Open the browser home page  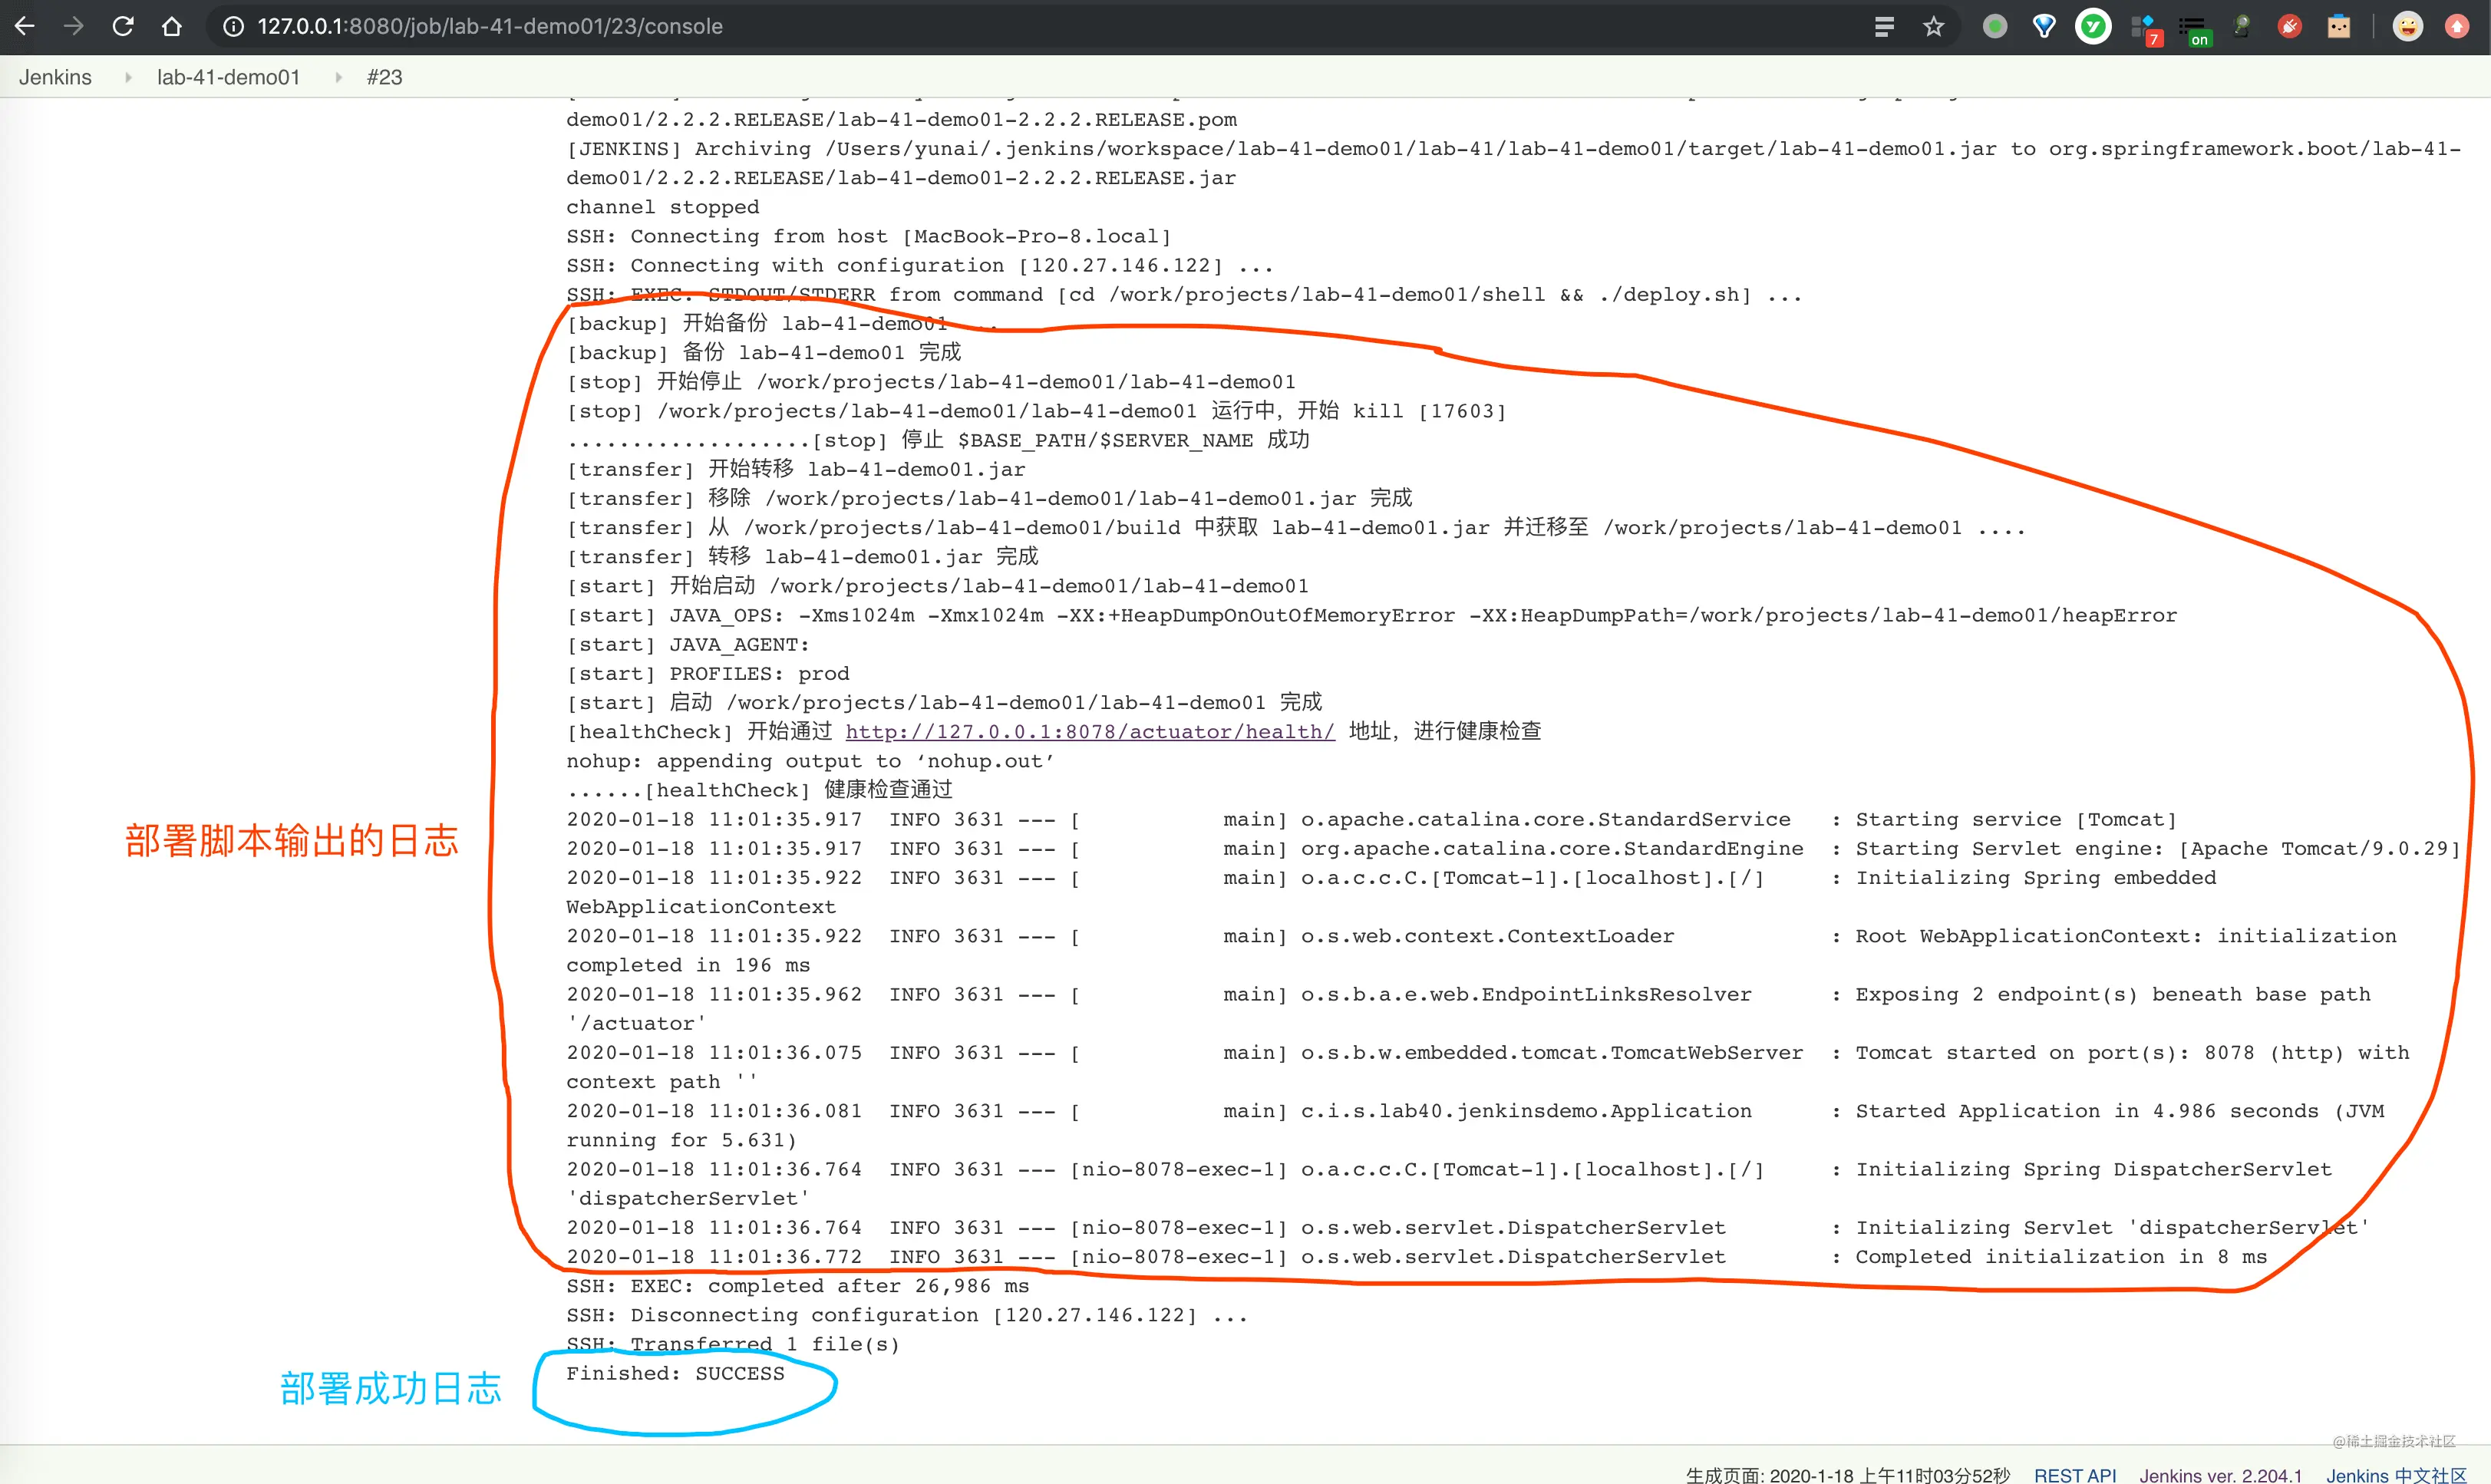click(172, 26)
